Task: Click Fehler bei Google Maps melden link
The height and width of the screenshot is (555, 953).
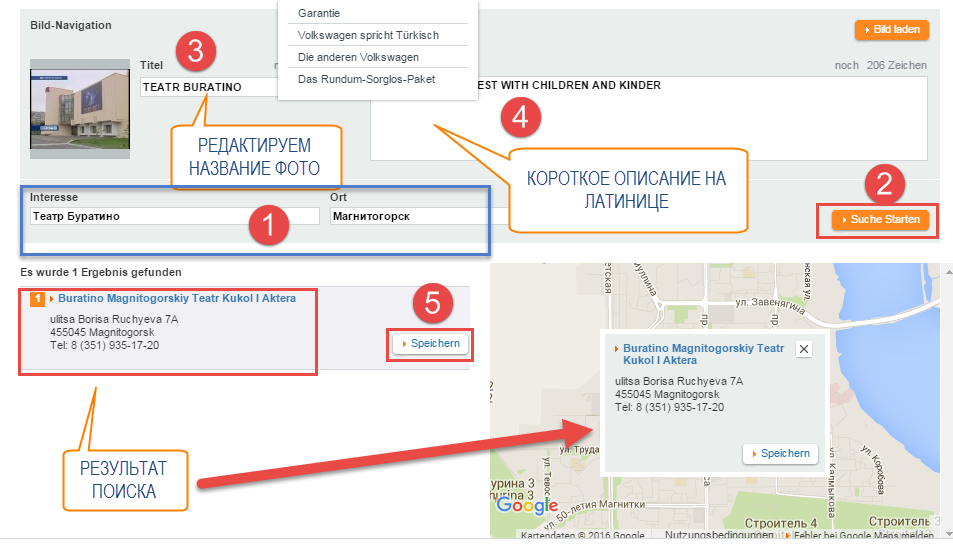Action: [x=868, y=536]
